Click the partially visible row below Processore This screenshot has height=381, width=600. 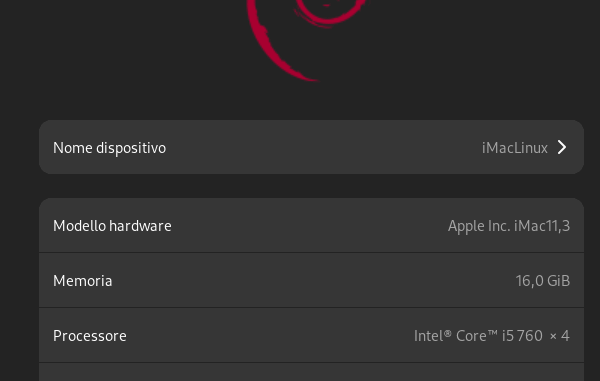coord(311,372)
